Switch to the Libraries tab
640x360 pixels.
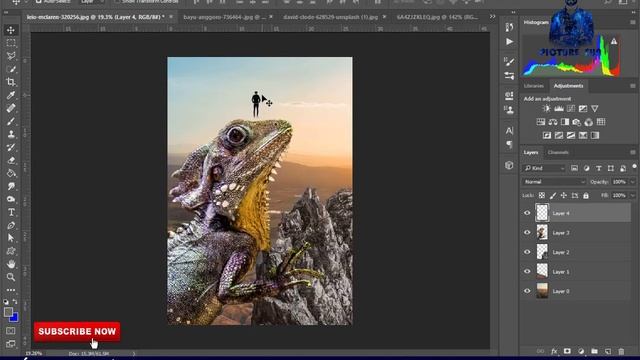click(533, 86)
